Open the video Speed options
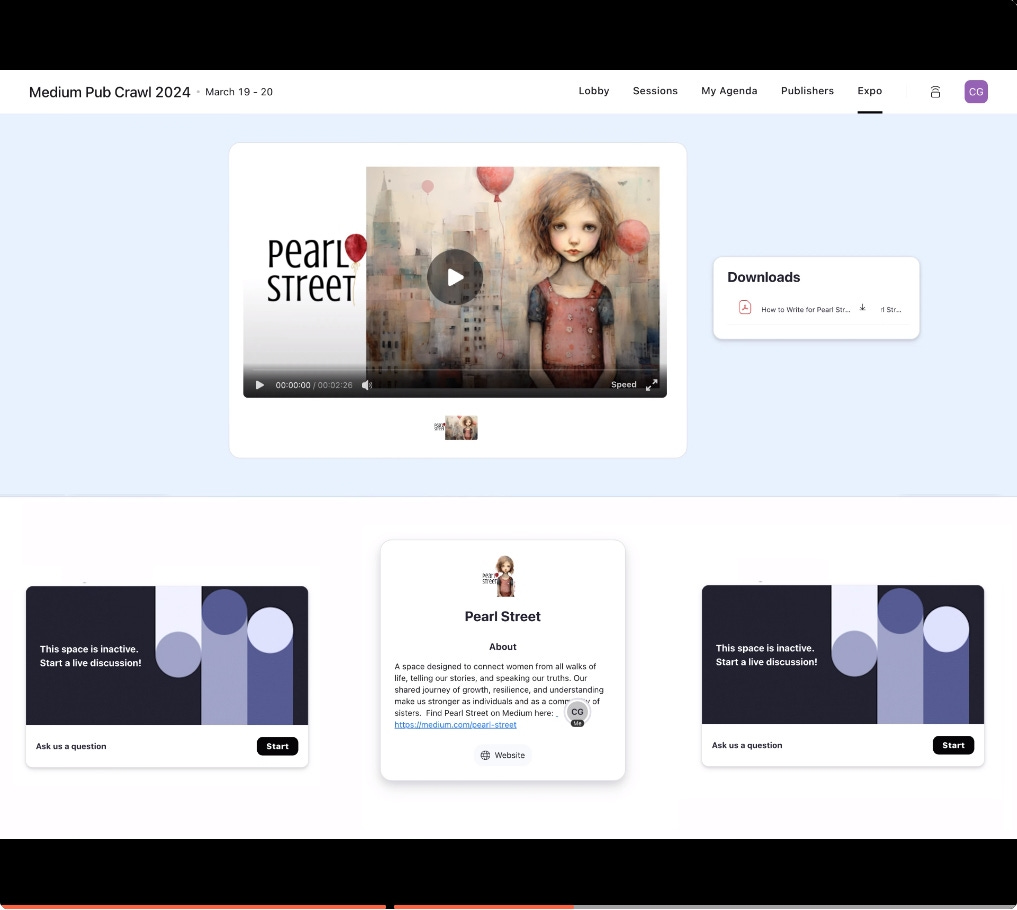1017x910 pixels. (623, 385)
